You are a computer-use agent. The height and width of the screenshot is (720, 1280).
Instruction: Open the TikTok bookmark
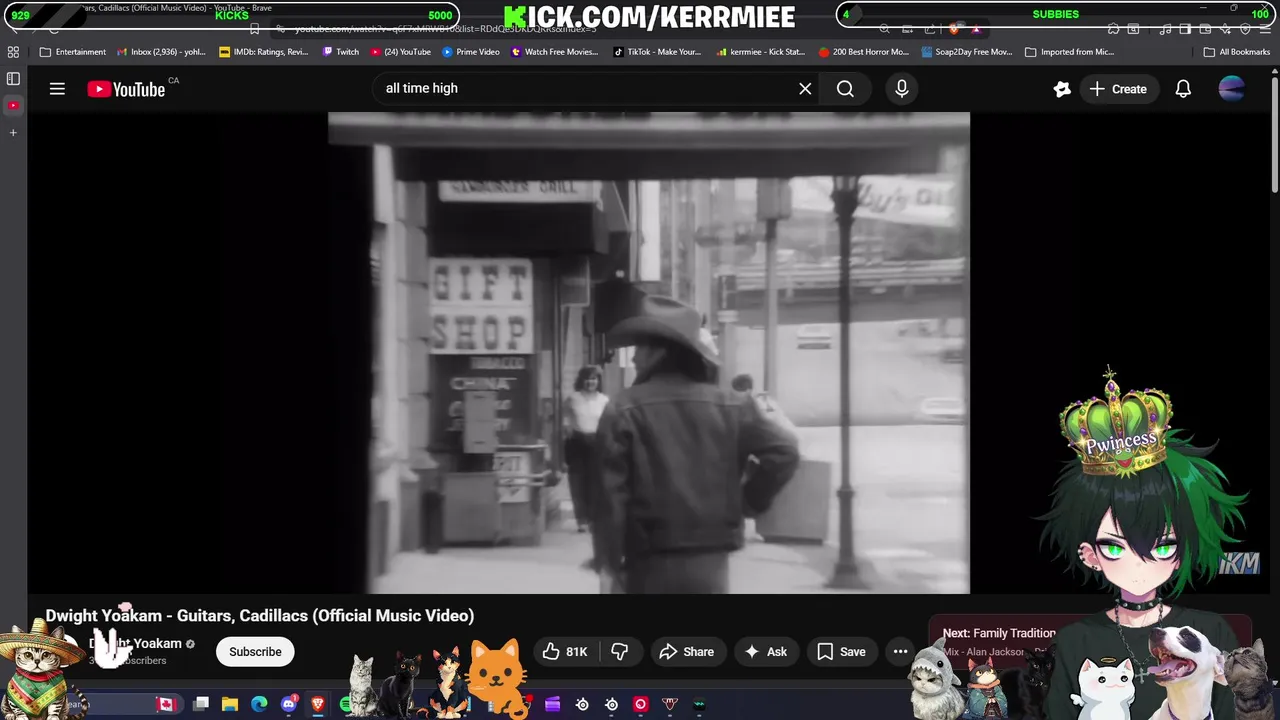[x=657, y=52]
